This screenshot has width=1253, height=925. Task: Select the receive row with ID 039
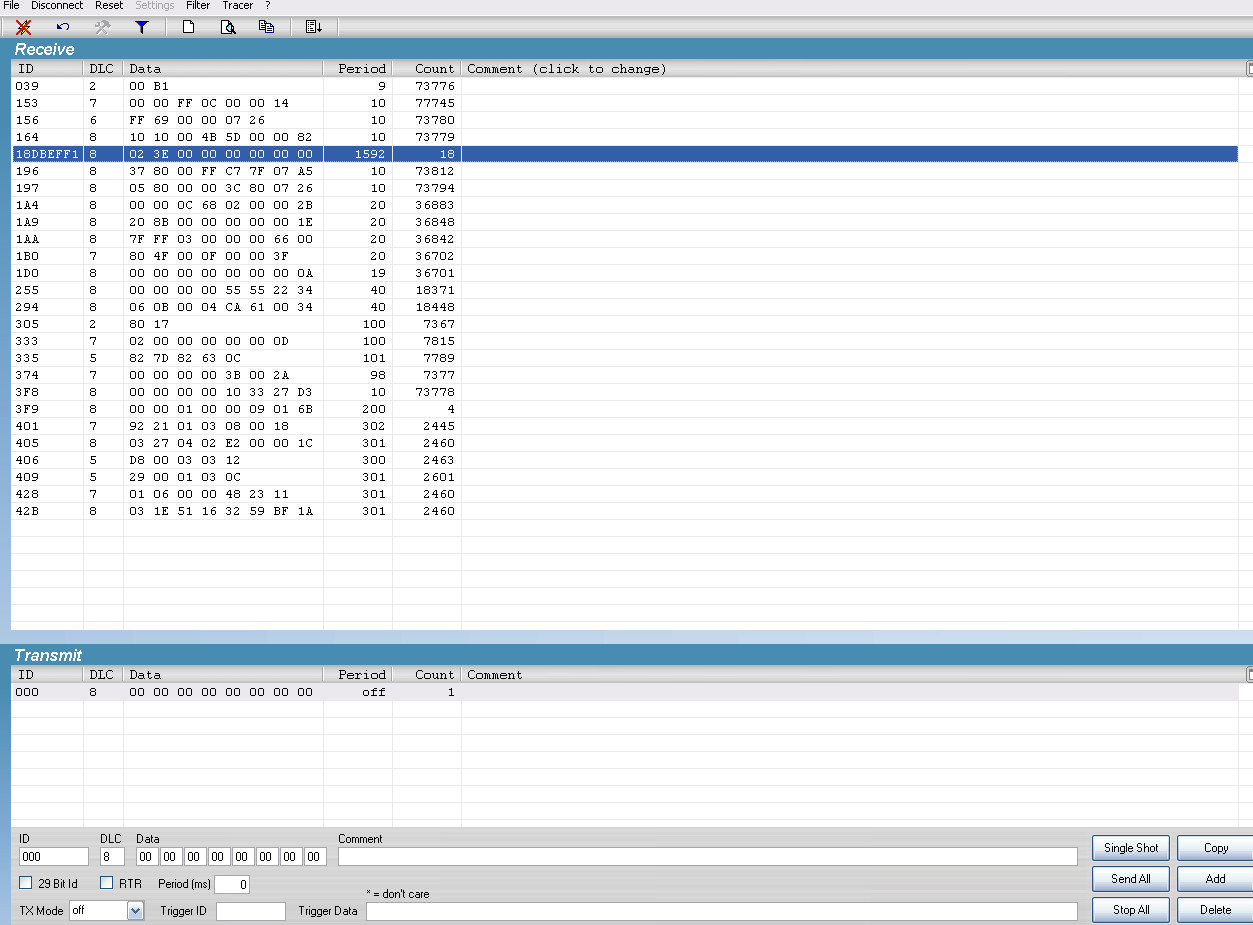tap(625, 86)
